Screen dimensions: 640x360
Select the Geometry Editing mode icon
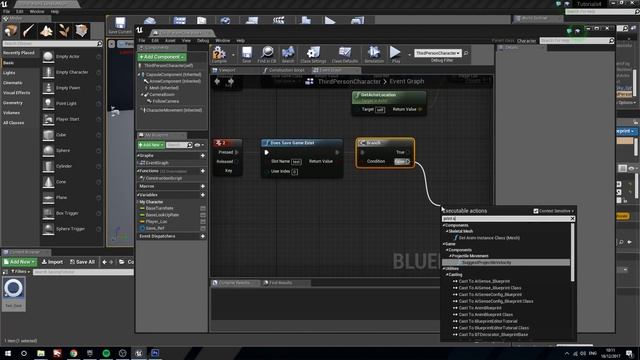pos(82,31)
